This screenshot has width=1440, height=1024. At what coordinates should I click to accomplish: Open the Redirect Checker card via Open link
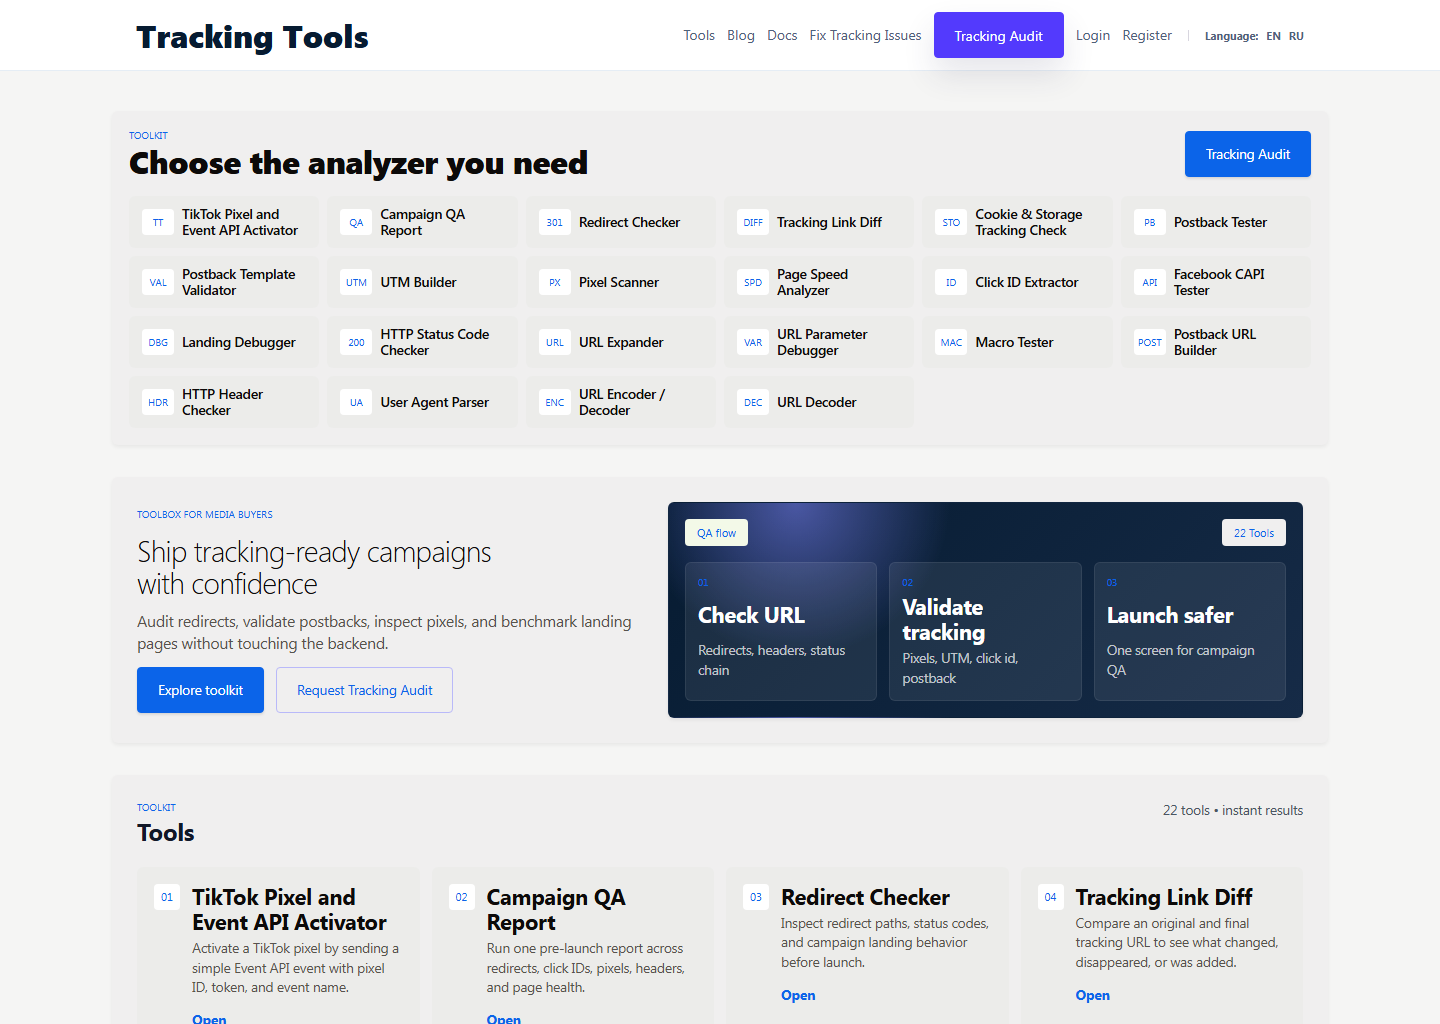(798, 995)
